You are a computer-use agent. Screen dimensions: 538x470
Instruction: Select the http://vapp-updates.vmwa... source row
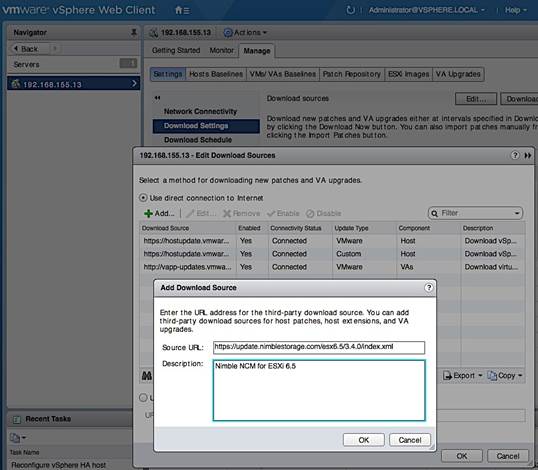tap(332, 267)
